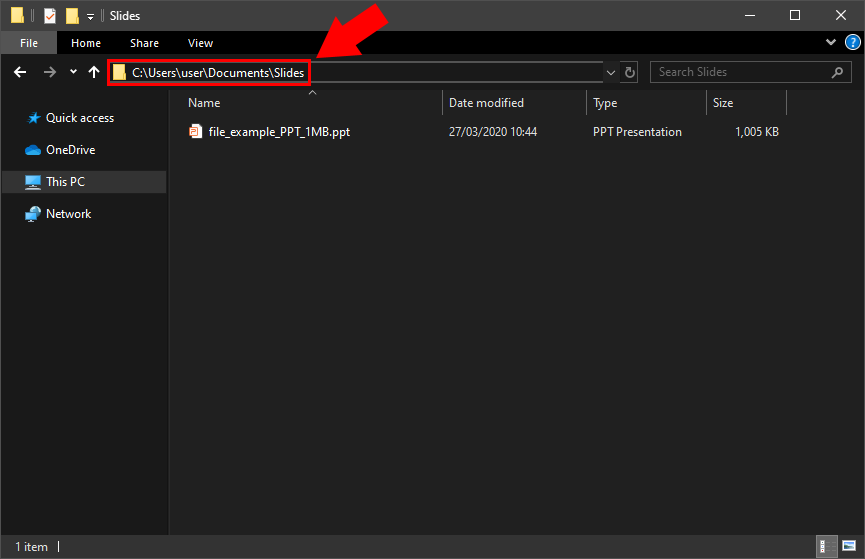865x559 pixels.
Task: Expand the address bar history dropdown
Action: tap(611, 72)
